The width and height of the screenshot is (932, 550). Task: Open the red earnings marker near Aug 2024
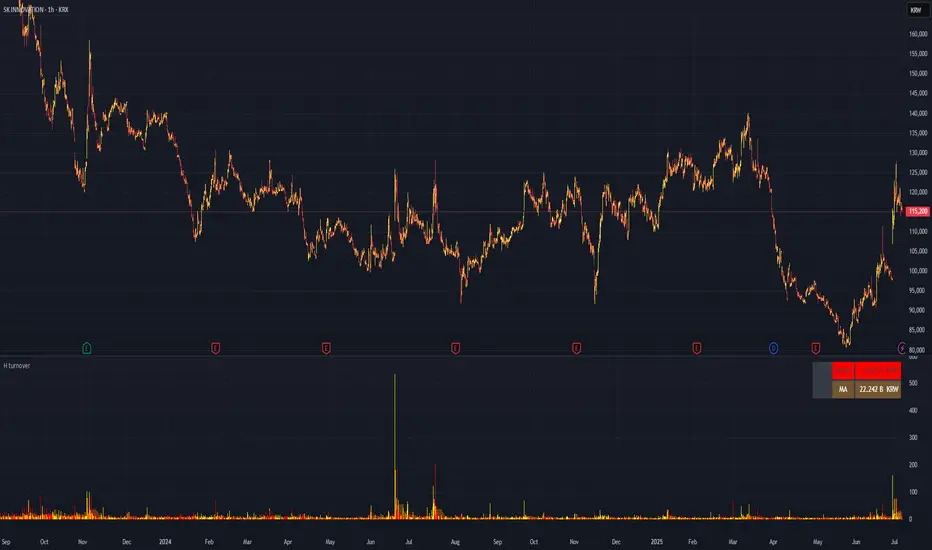(x=455, y=348)
